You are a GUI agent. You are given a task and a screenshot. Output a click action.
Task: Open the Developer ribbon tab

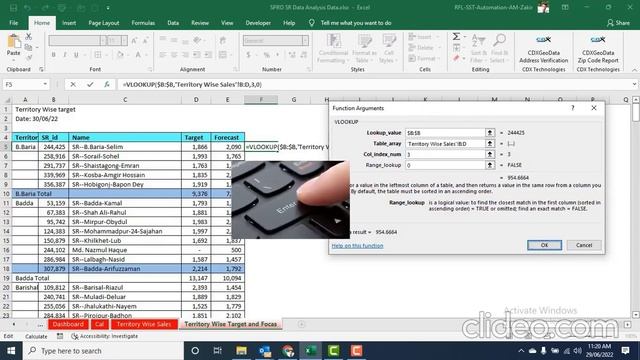[x=258, y=23]
